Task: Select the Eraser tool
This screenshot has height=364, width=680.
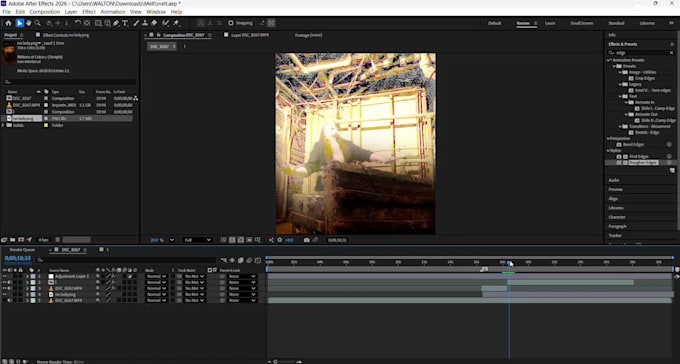Action: [x=154, y=23]
